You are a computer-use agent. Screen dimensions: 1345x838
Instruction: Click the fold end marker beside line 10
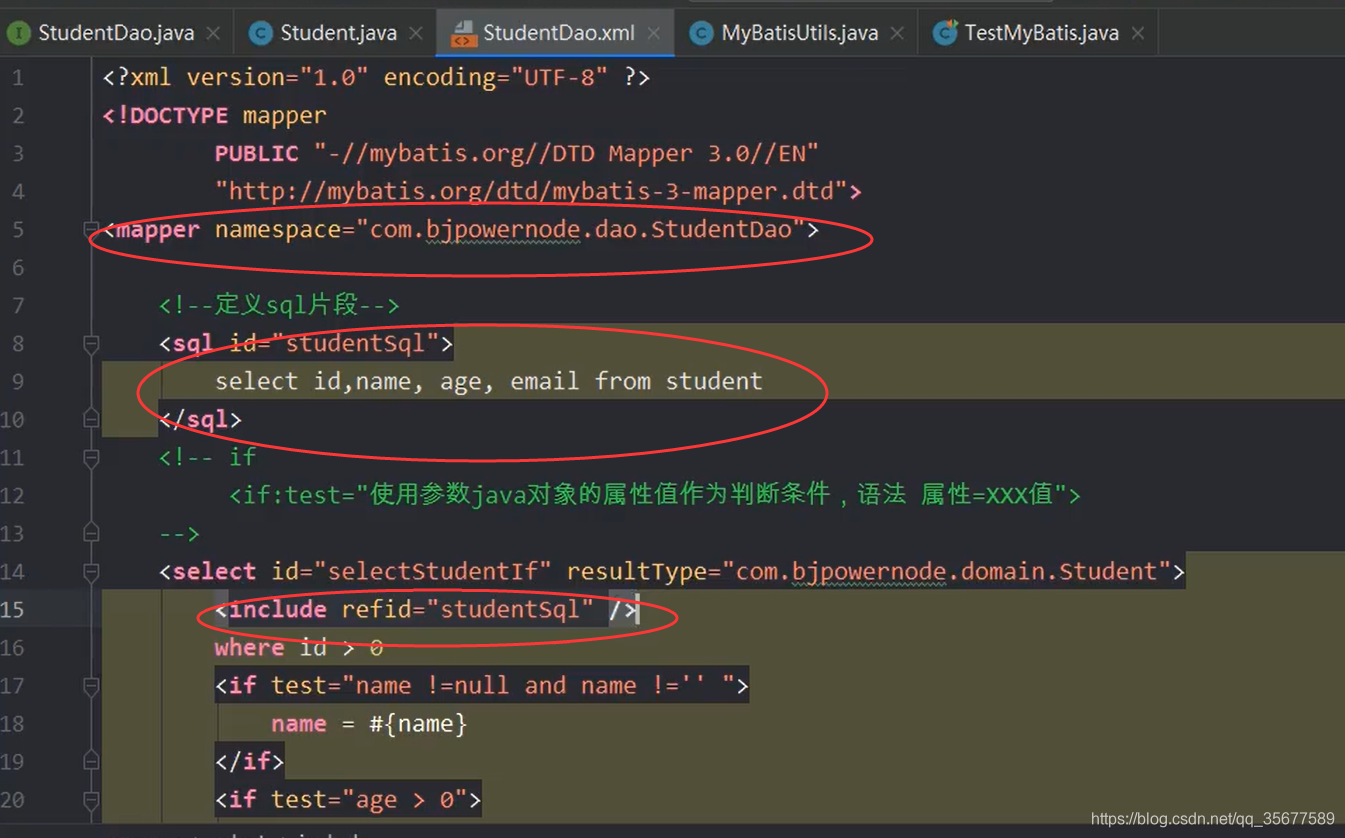click(90, 419)
